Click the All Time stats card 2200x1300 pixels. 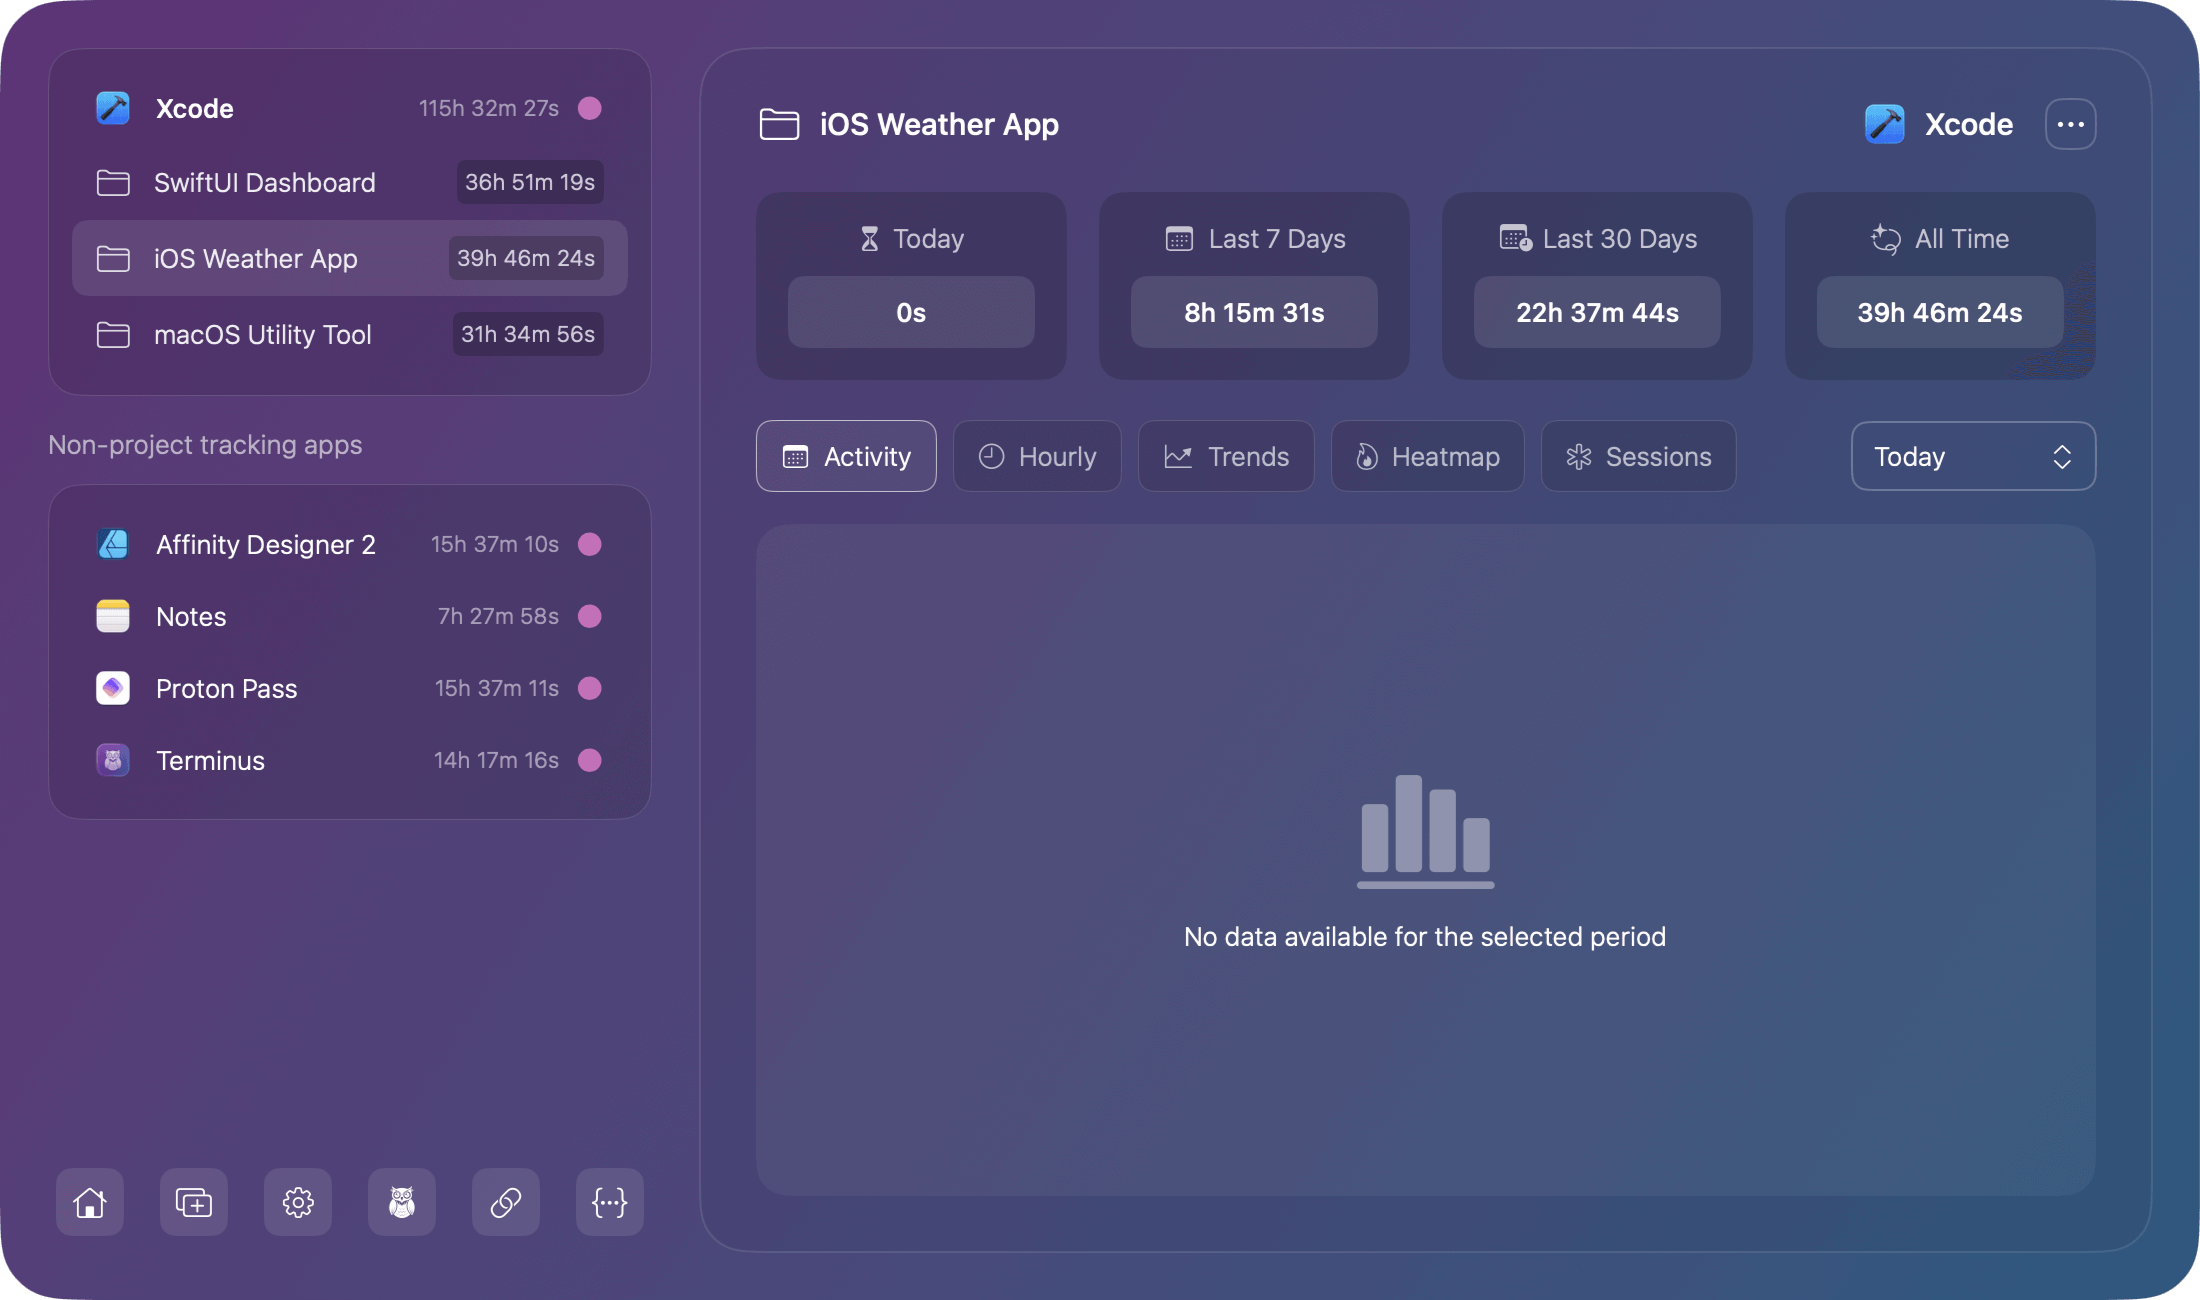pos(1939,287)
